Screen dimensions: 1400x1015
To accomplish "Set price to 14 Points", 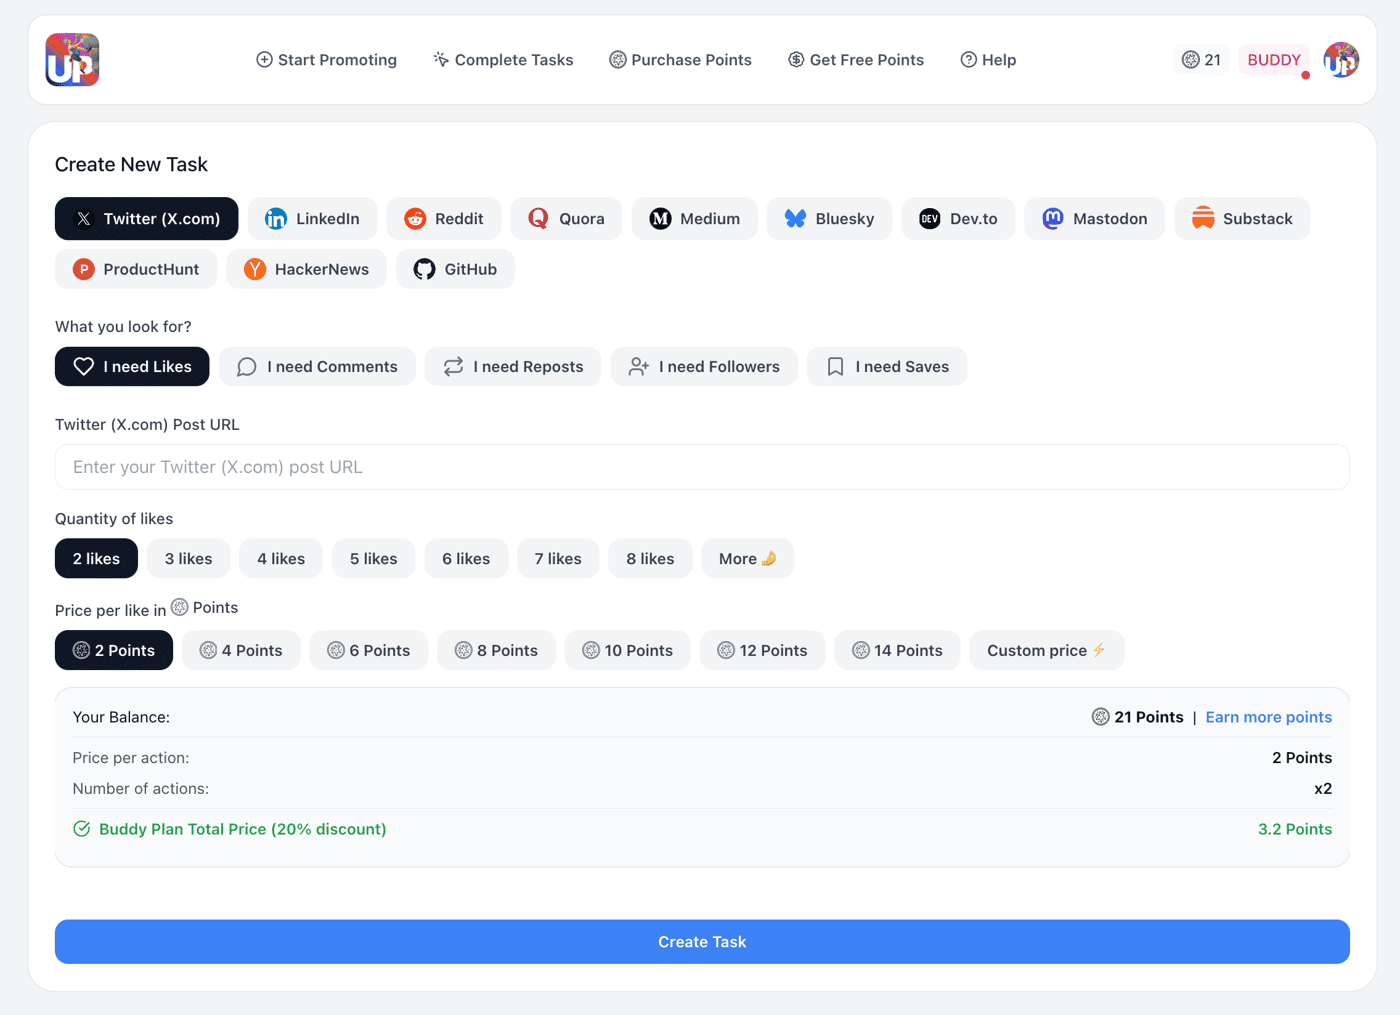I will 897,651.
